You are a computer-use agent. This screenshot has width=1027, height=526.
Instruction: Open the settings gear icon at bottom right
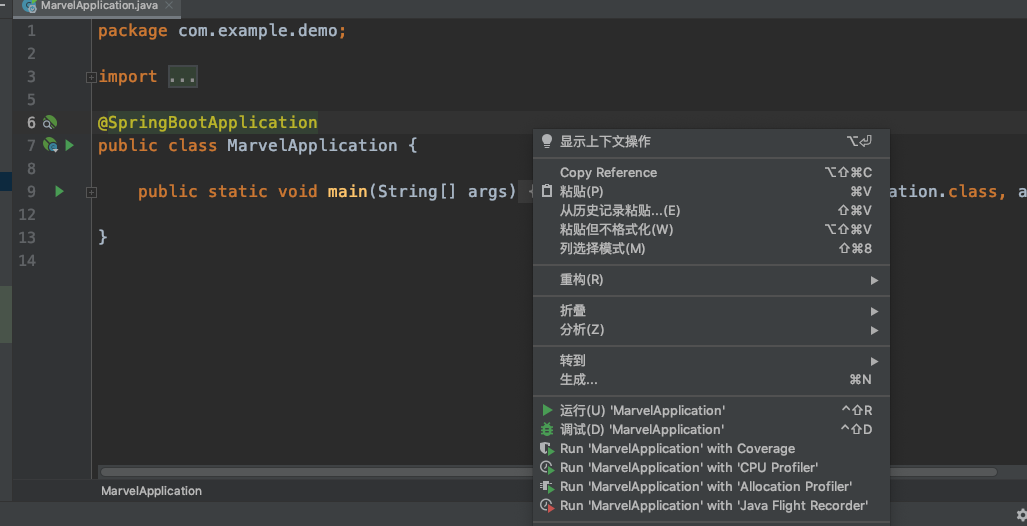coord(1020,516)
